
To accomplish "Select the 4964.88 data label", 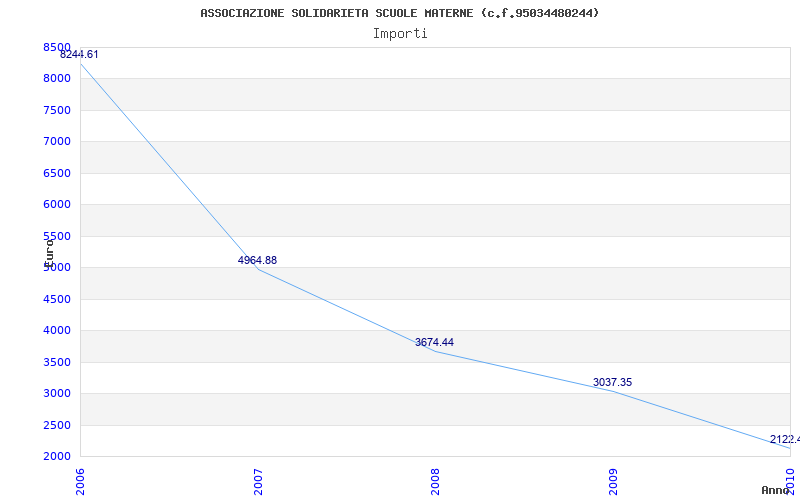I will (257, 260).
